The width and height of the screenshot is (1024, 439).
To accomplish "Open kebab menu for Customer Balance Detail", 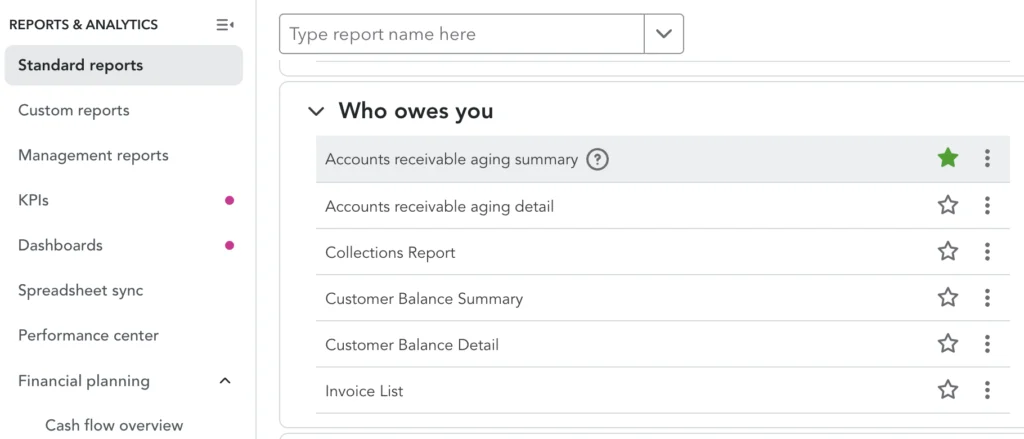I will [x=987, y=344].
